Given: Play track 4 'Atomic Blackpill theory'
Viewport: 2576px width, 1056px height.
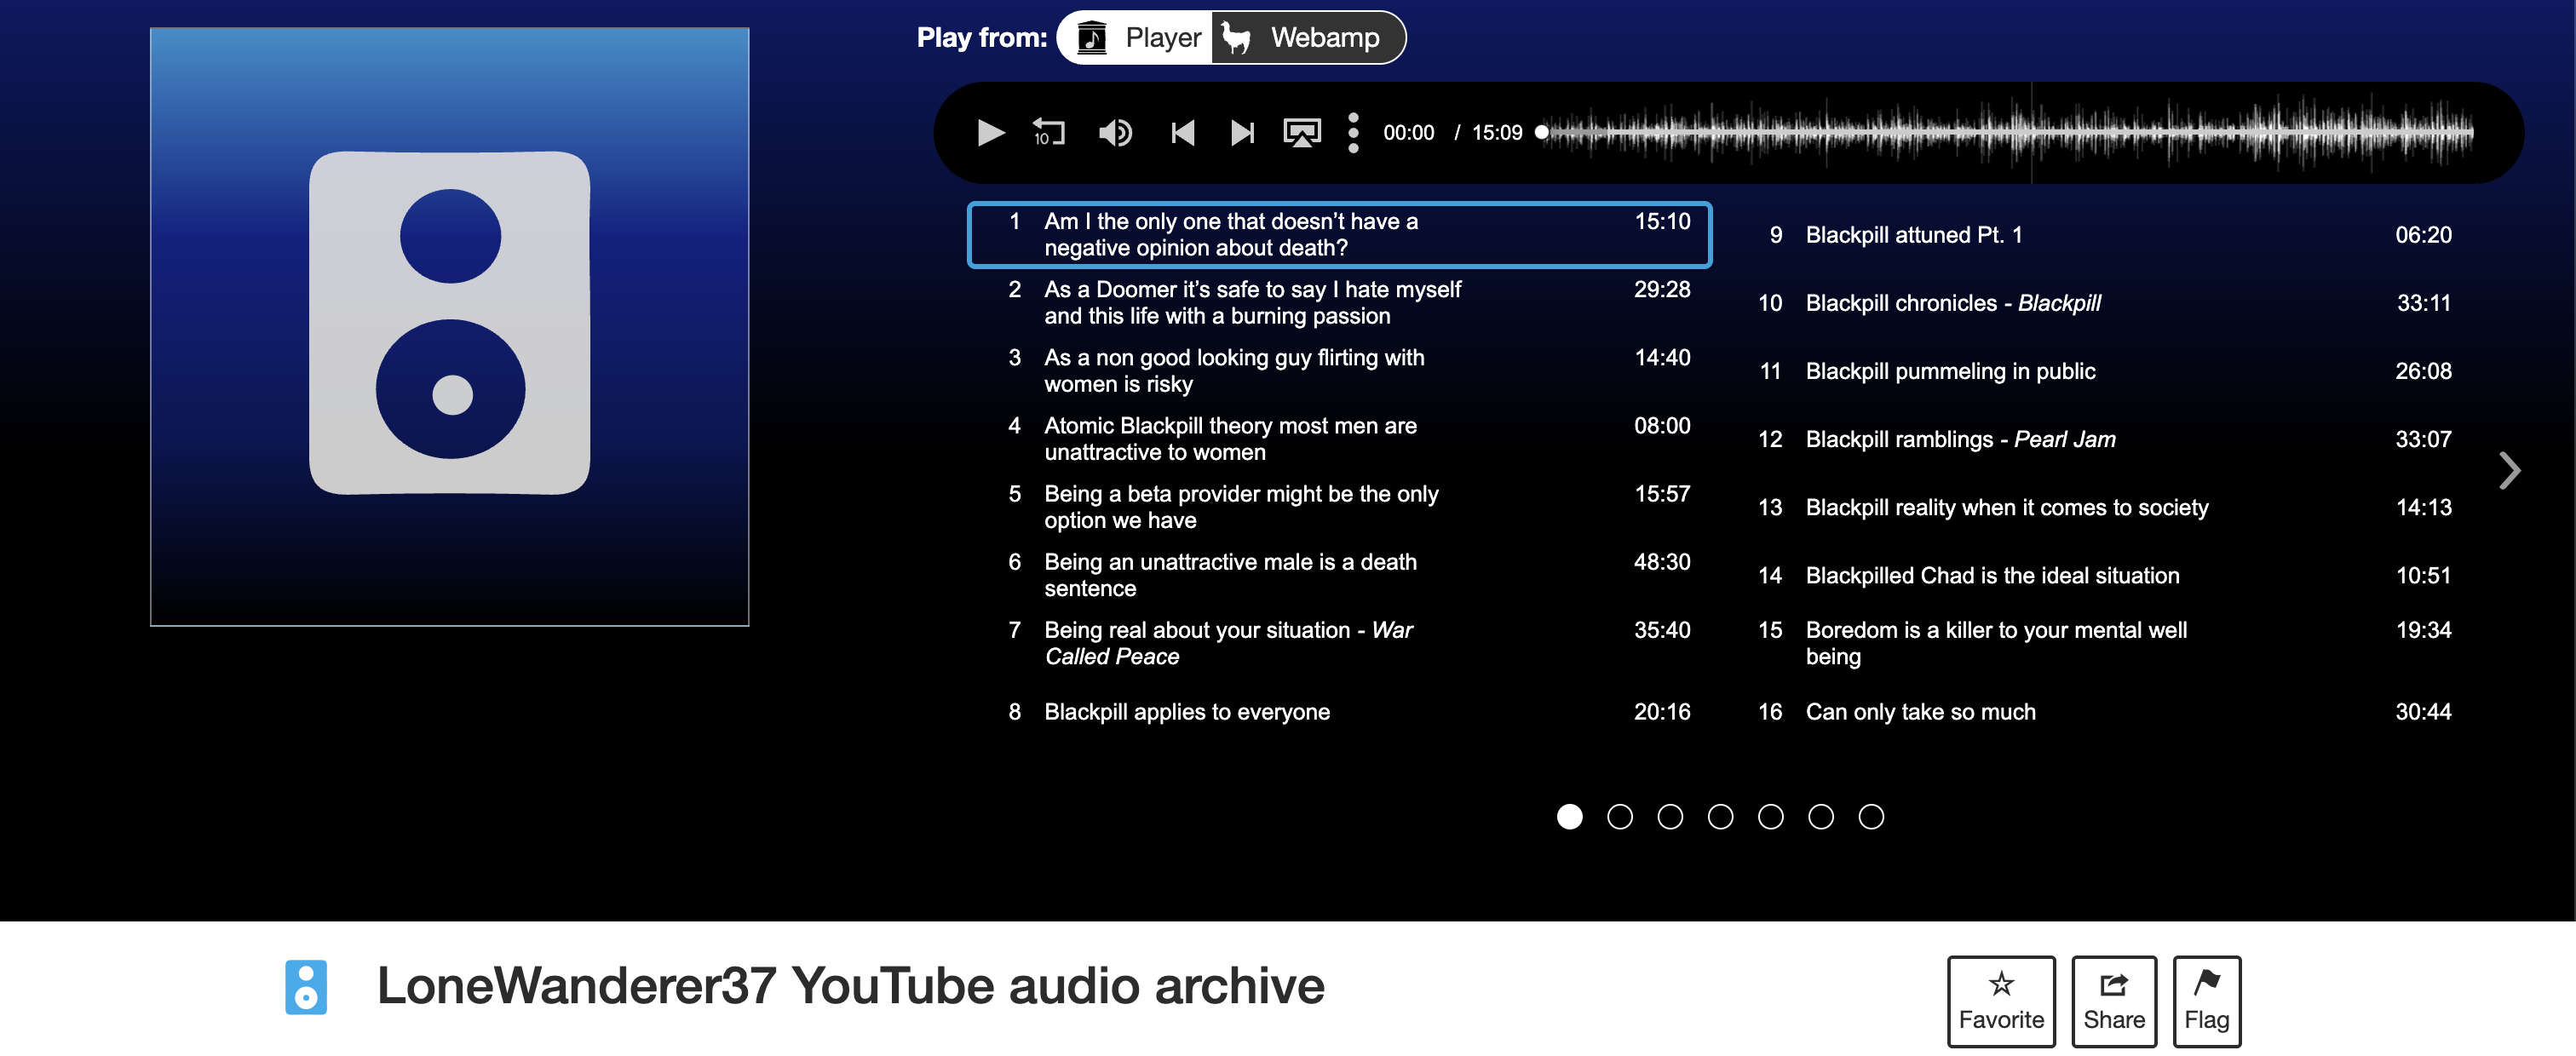Looking at the screenshot, I should click(x=1340, y=439).
